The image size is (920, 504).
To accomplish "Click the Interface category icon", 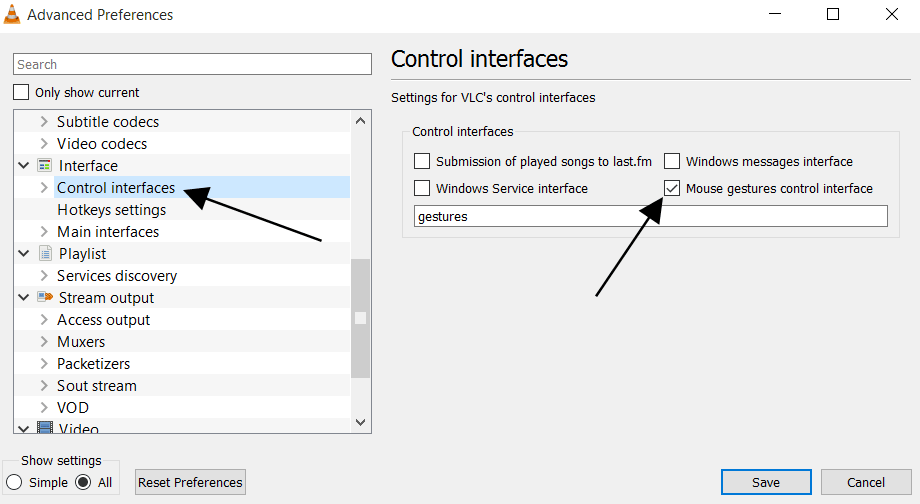I will 45,166.
